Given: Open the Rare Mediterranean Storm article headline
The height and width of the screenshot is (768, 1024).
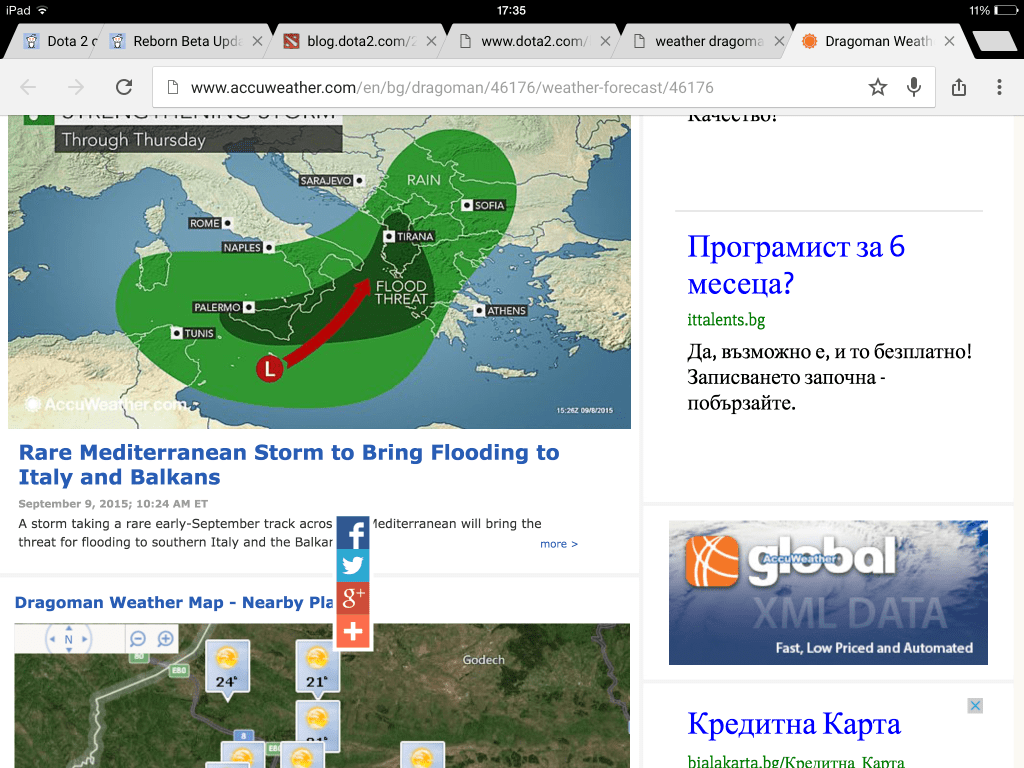Looking at the screenshot, I should 289,464.
